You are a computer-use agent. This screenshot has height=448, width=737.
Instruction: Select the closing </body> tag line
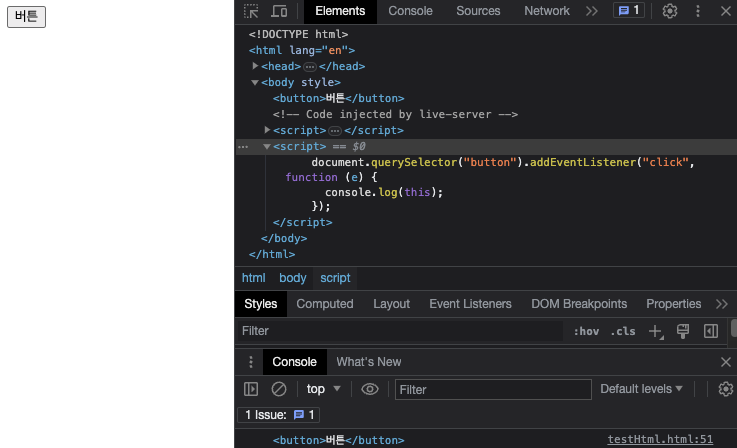click(x=284, y=238)
